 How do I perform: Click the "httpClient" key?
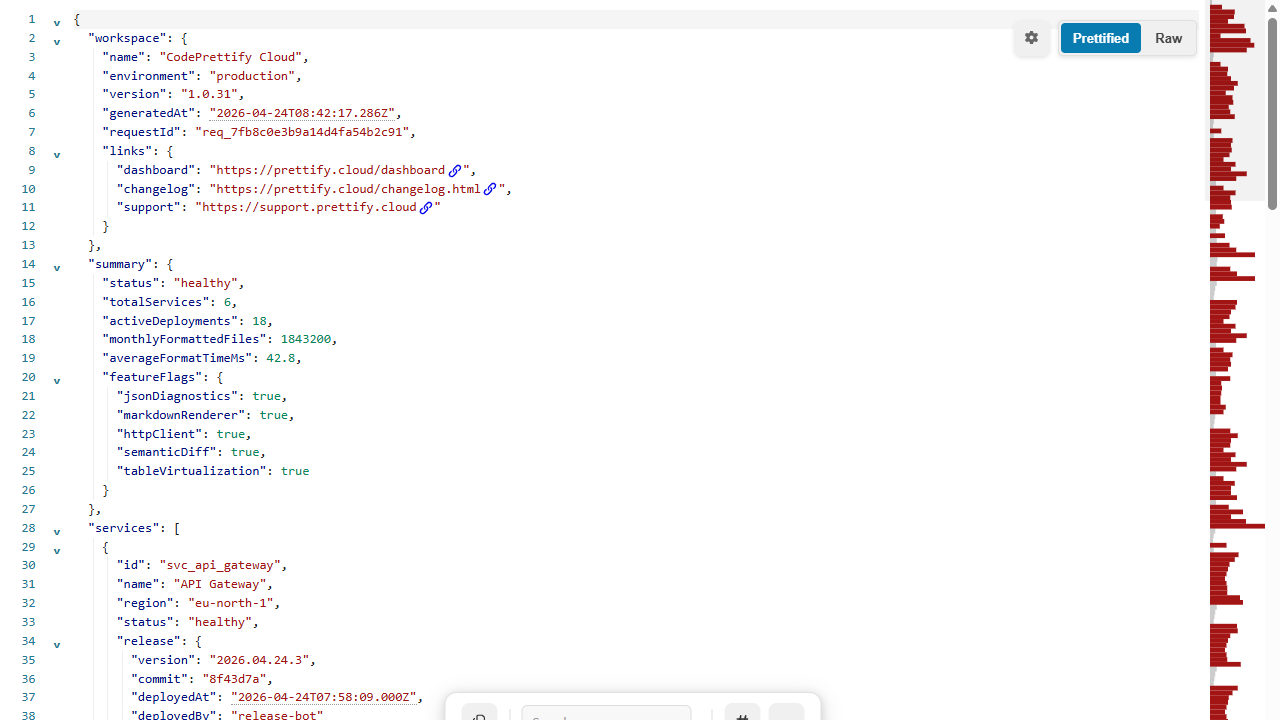coord(159,434)
